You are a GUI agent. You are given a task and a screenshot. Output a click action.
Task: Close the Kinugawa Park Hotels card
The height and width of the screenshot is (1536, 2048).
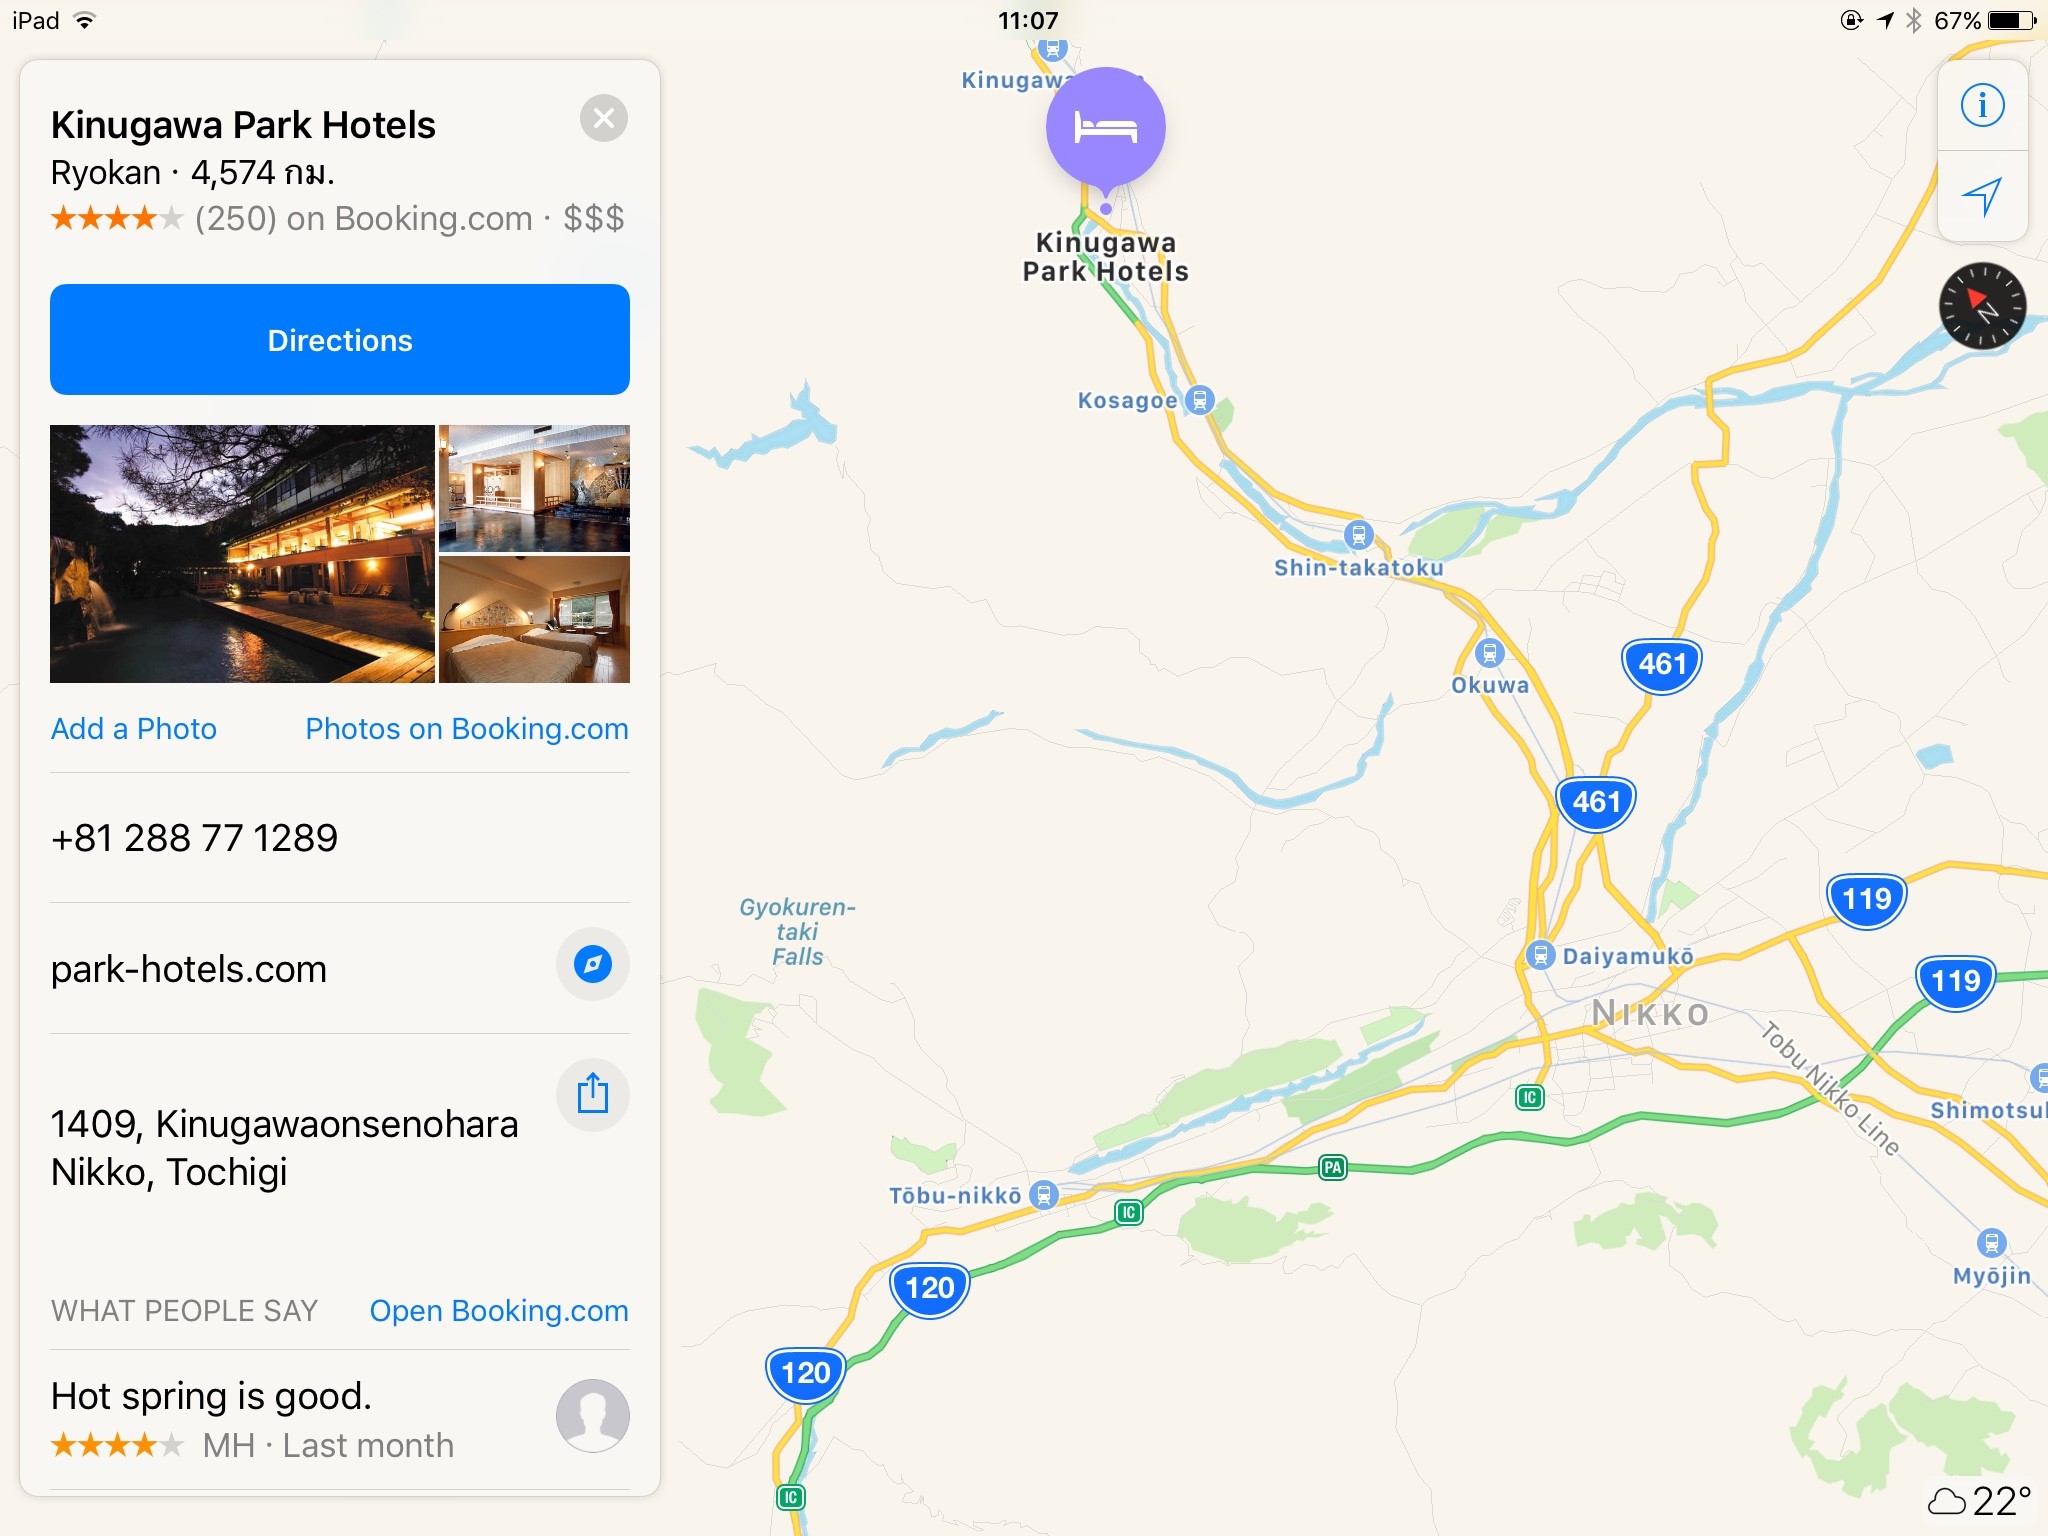pos(604,119)
